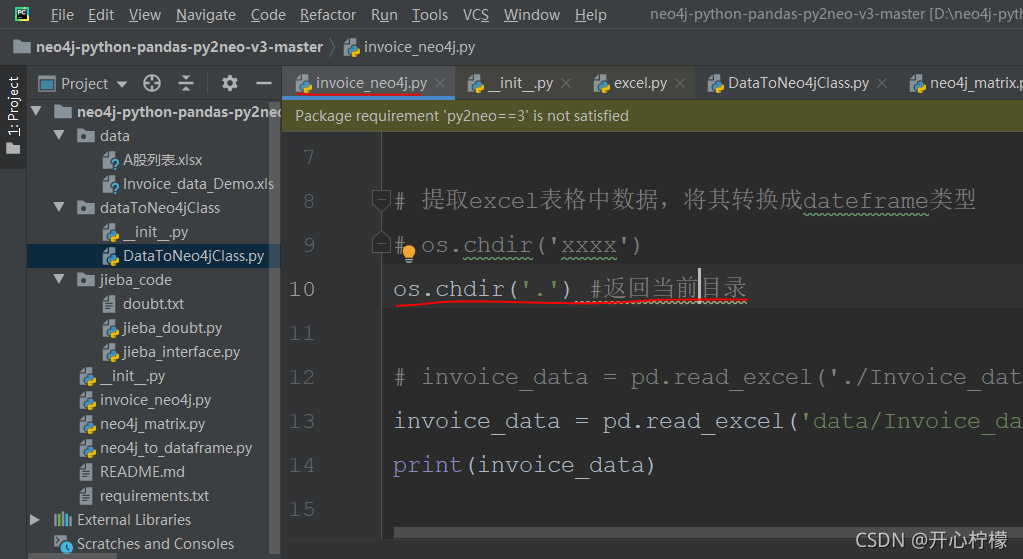This screenshot has height=559, width=1023.
Task: Click the pd.read_excel call on line 13
Action: pos(694,421)
